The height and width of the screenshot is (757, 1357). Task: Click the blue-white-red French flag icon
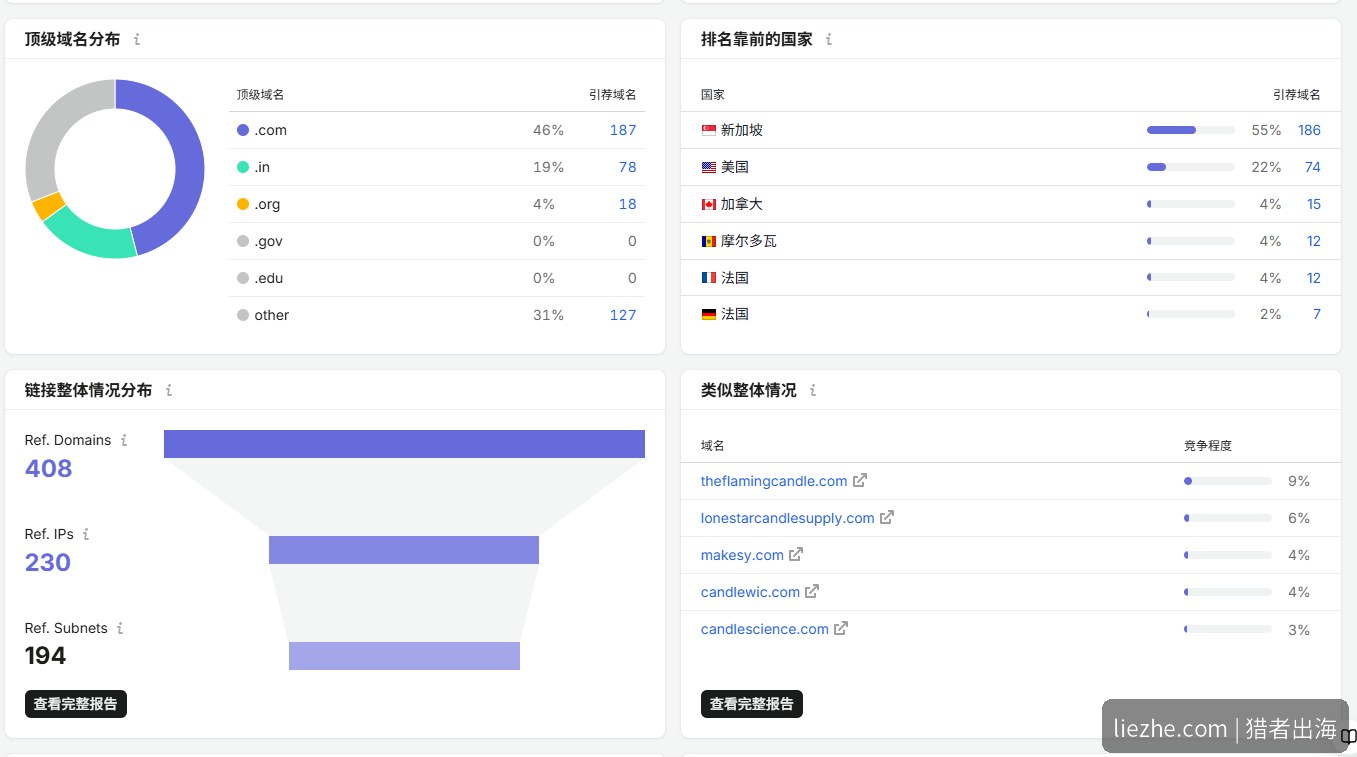(709, 278)
